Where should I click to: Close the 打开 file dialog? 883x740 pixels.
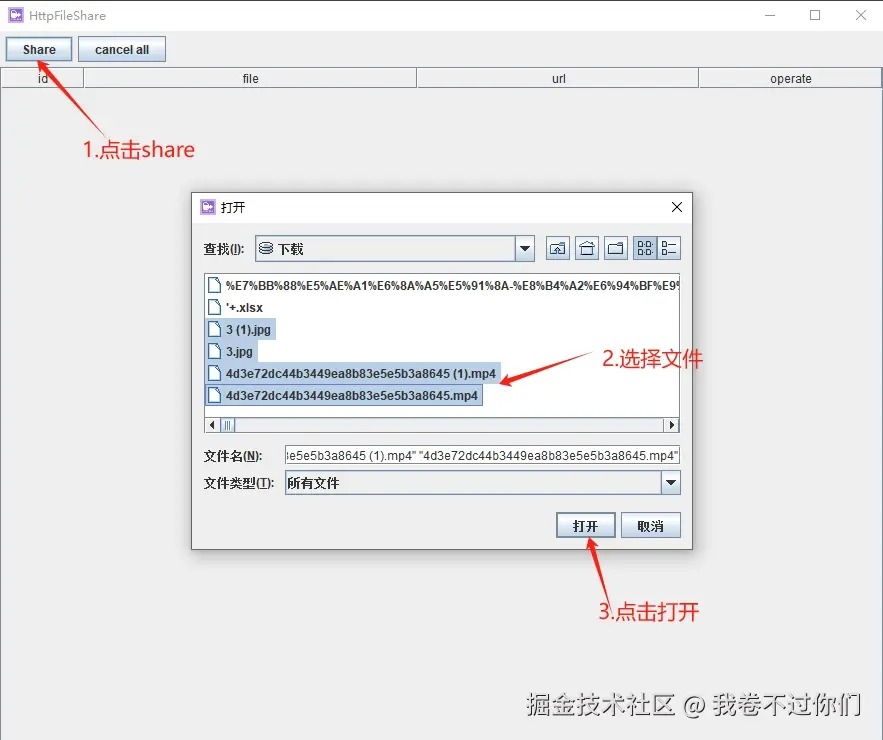677,207
